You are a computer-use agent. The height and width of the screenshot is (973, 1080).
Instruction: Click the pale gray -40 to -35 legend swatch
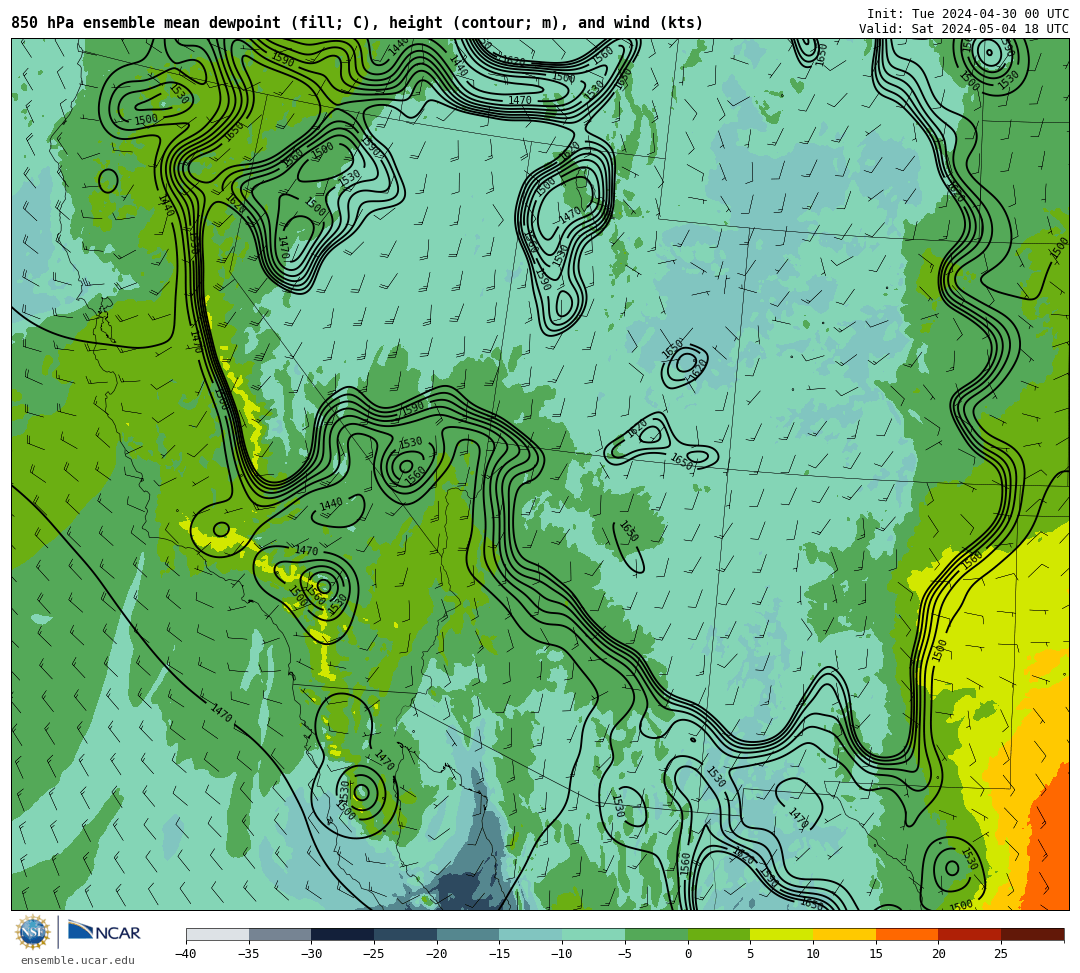pos(218,934)
